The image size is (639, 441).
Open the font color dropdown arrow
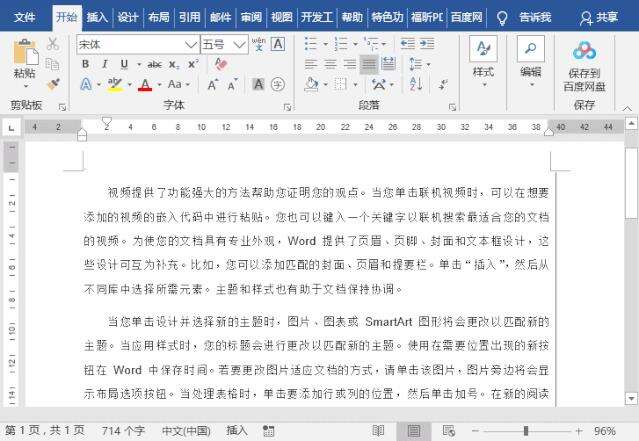point(159,85)
